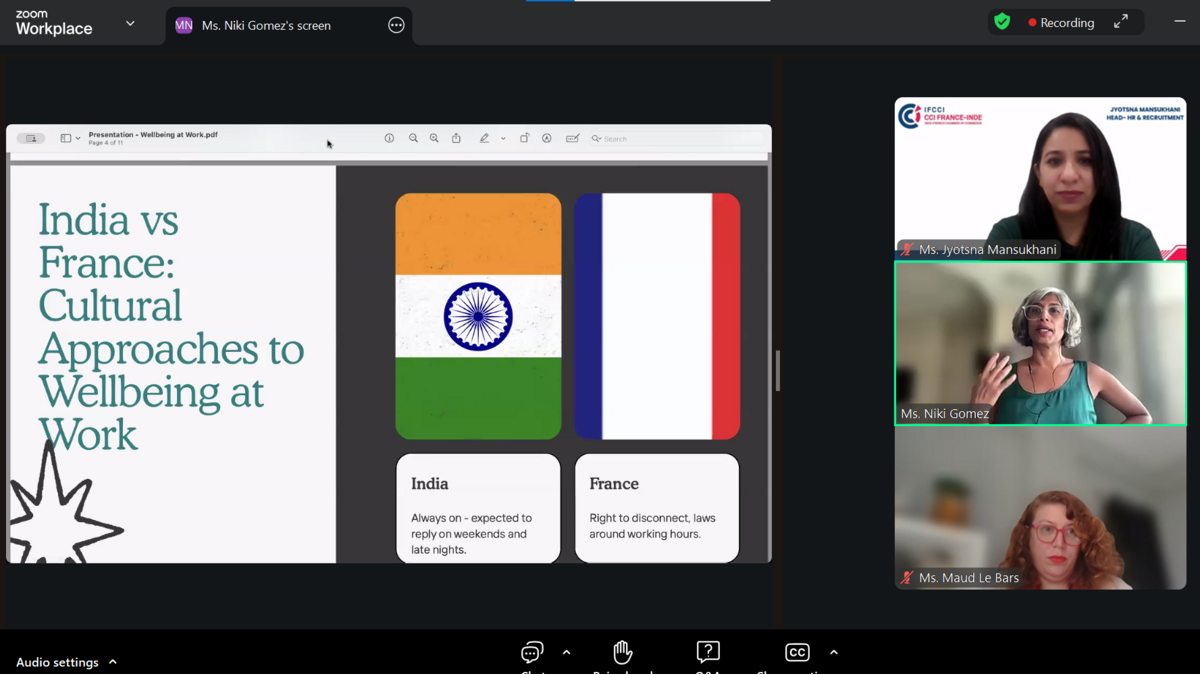Open more options for Niki Gomez's screen share

pos(396,25)
